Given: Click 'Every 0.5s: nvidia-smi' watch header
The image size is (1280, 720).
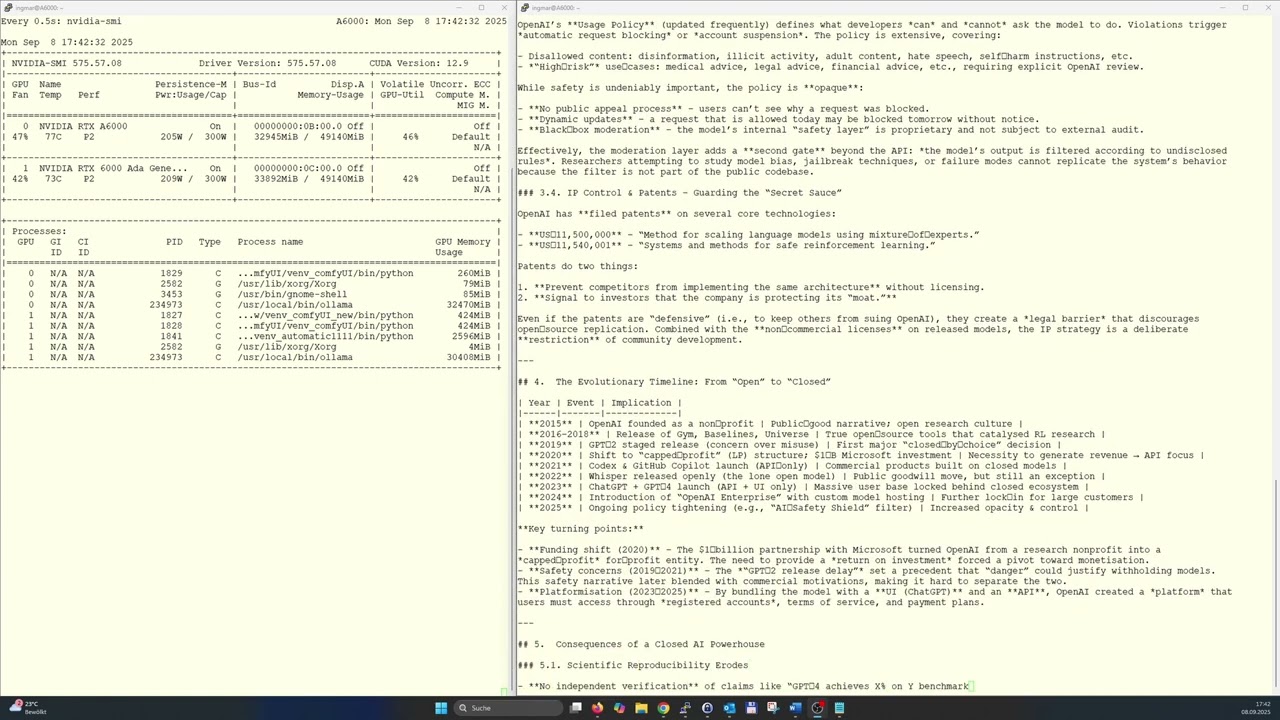Looking at the screenshot, I should (x=61, y=21).
